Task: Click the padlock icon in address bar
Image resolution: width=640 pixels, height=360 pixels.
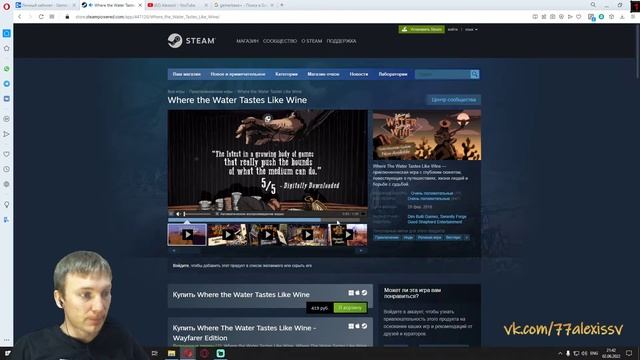Action: click(67, 17)
